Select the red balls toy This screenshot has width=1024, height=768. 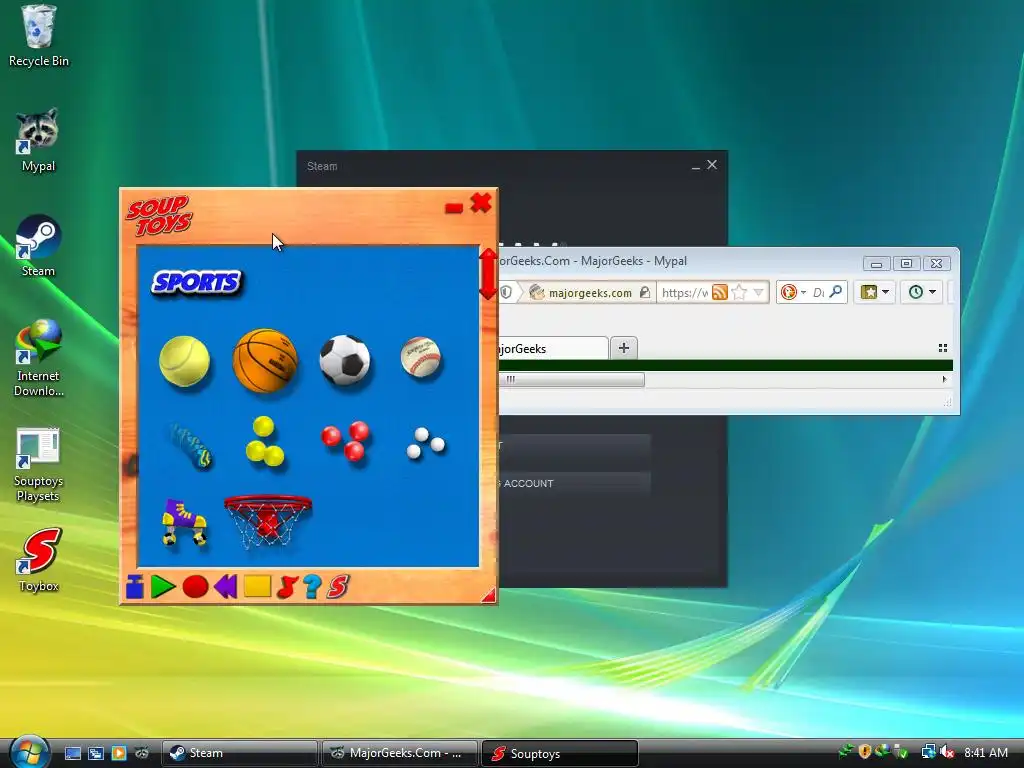(346, 440)
